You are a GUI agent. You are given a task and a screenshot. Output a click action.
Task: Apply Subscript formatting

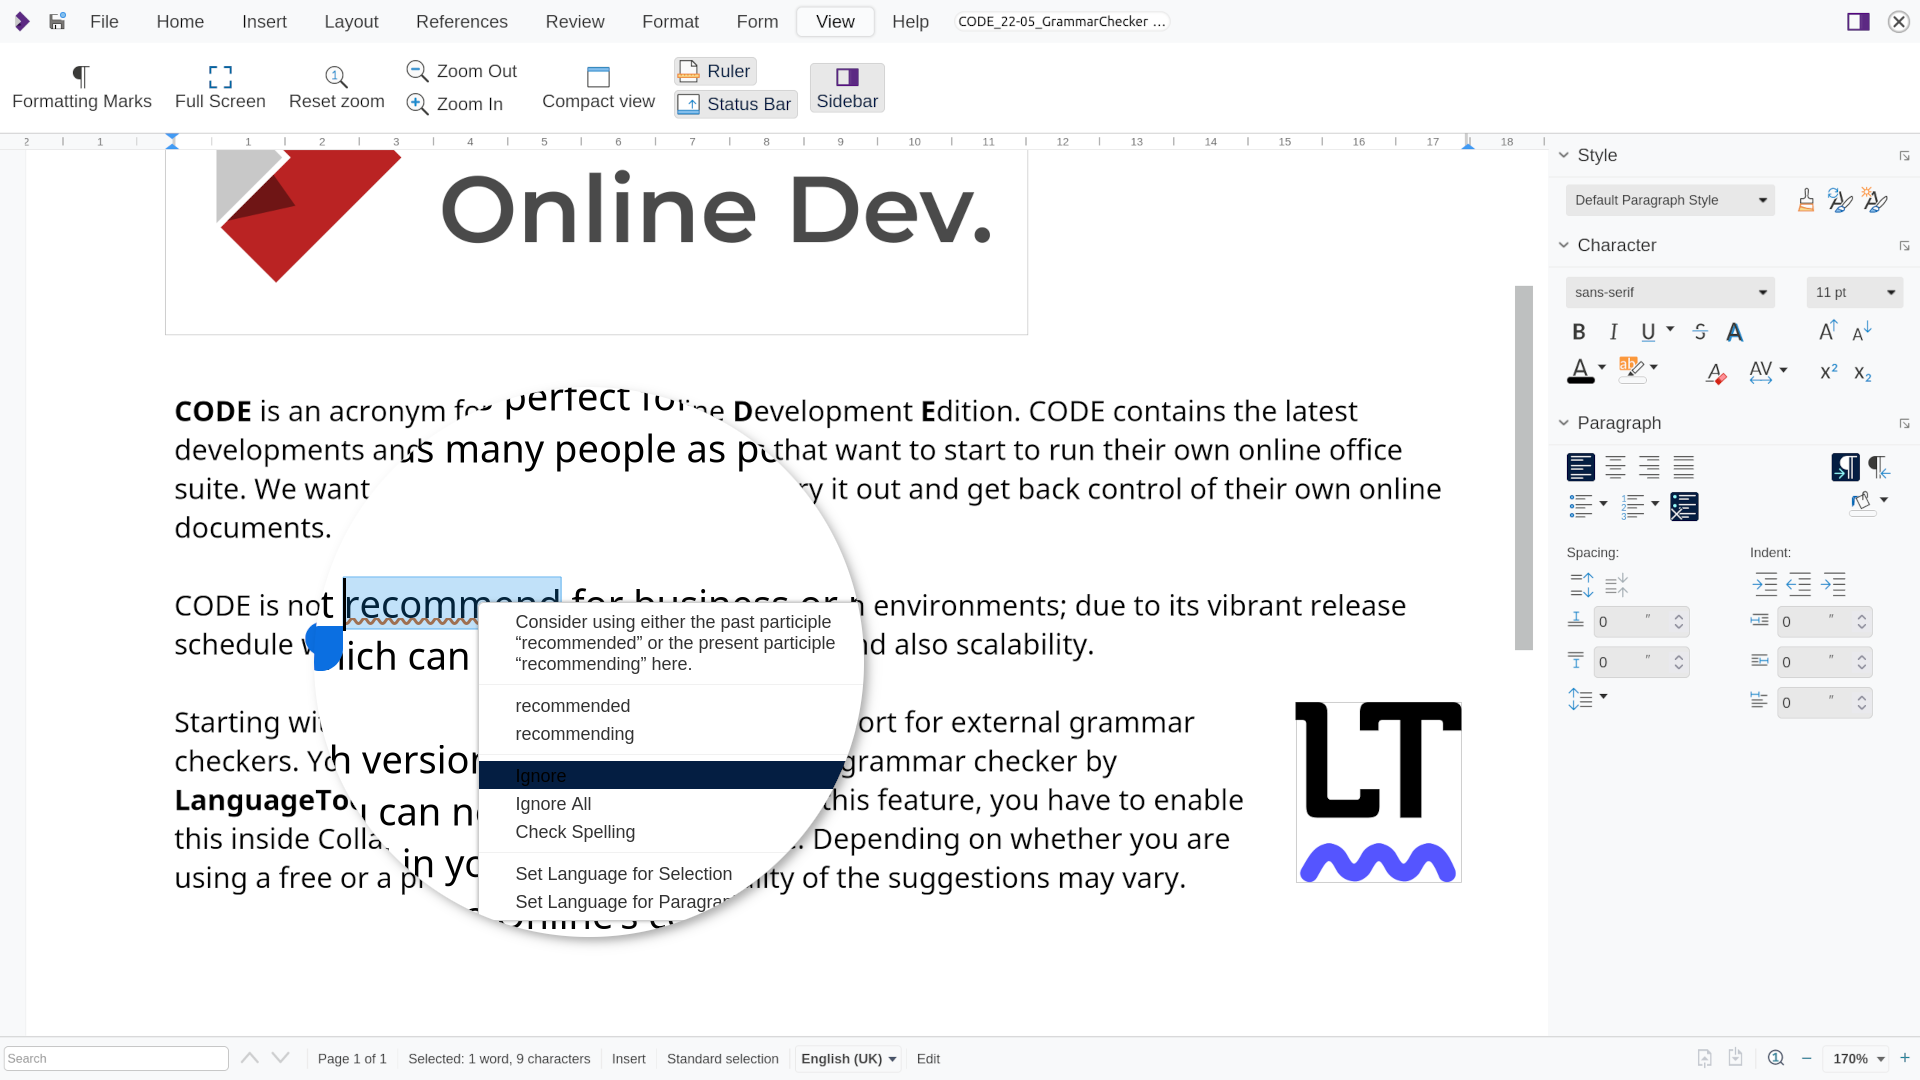click(x=1862, y=372)
